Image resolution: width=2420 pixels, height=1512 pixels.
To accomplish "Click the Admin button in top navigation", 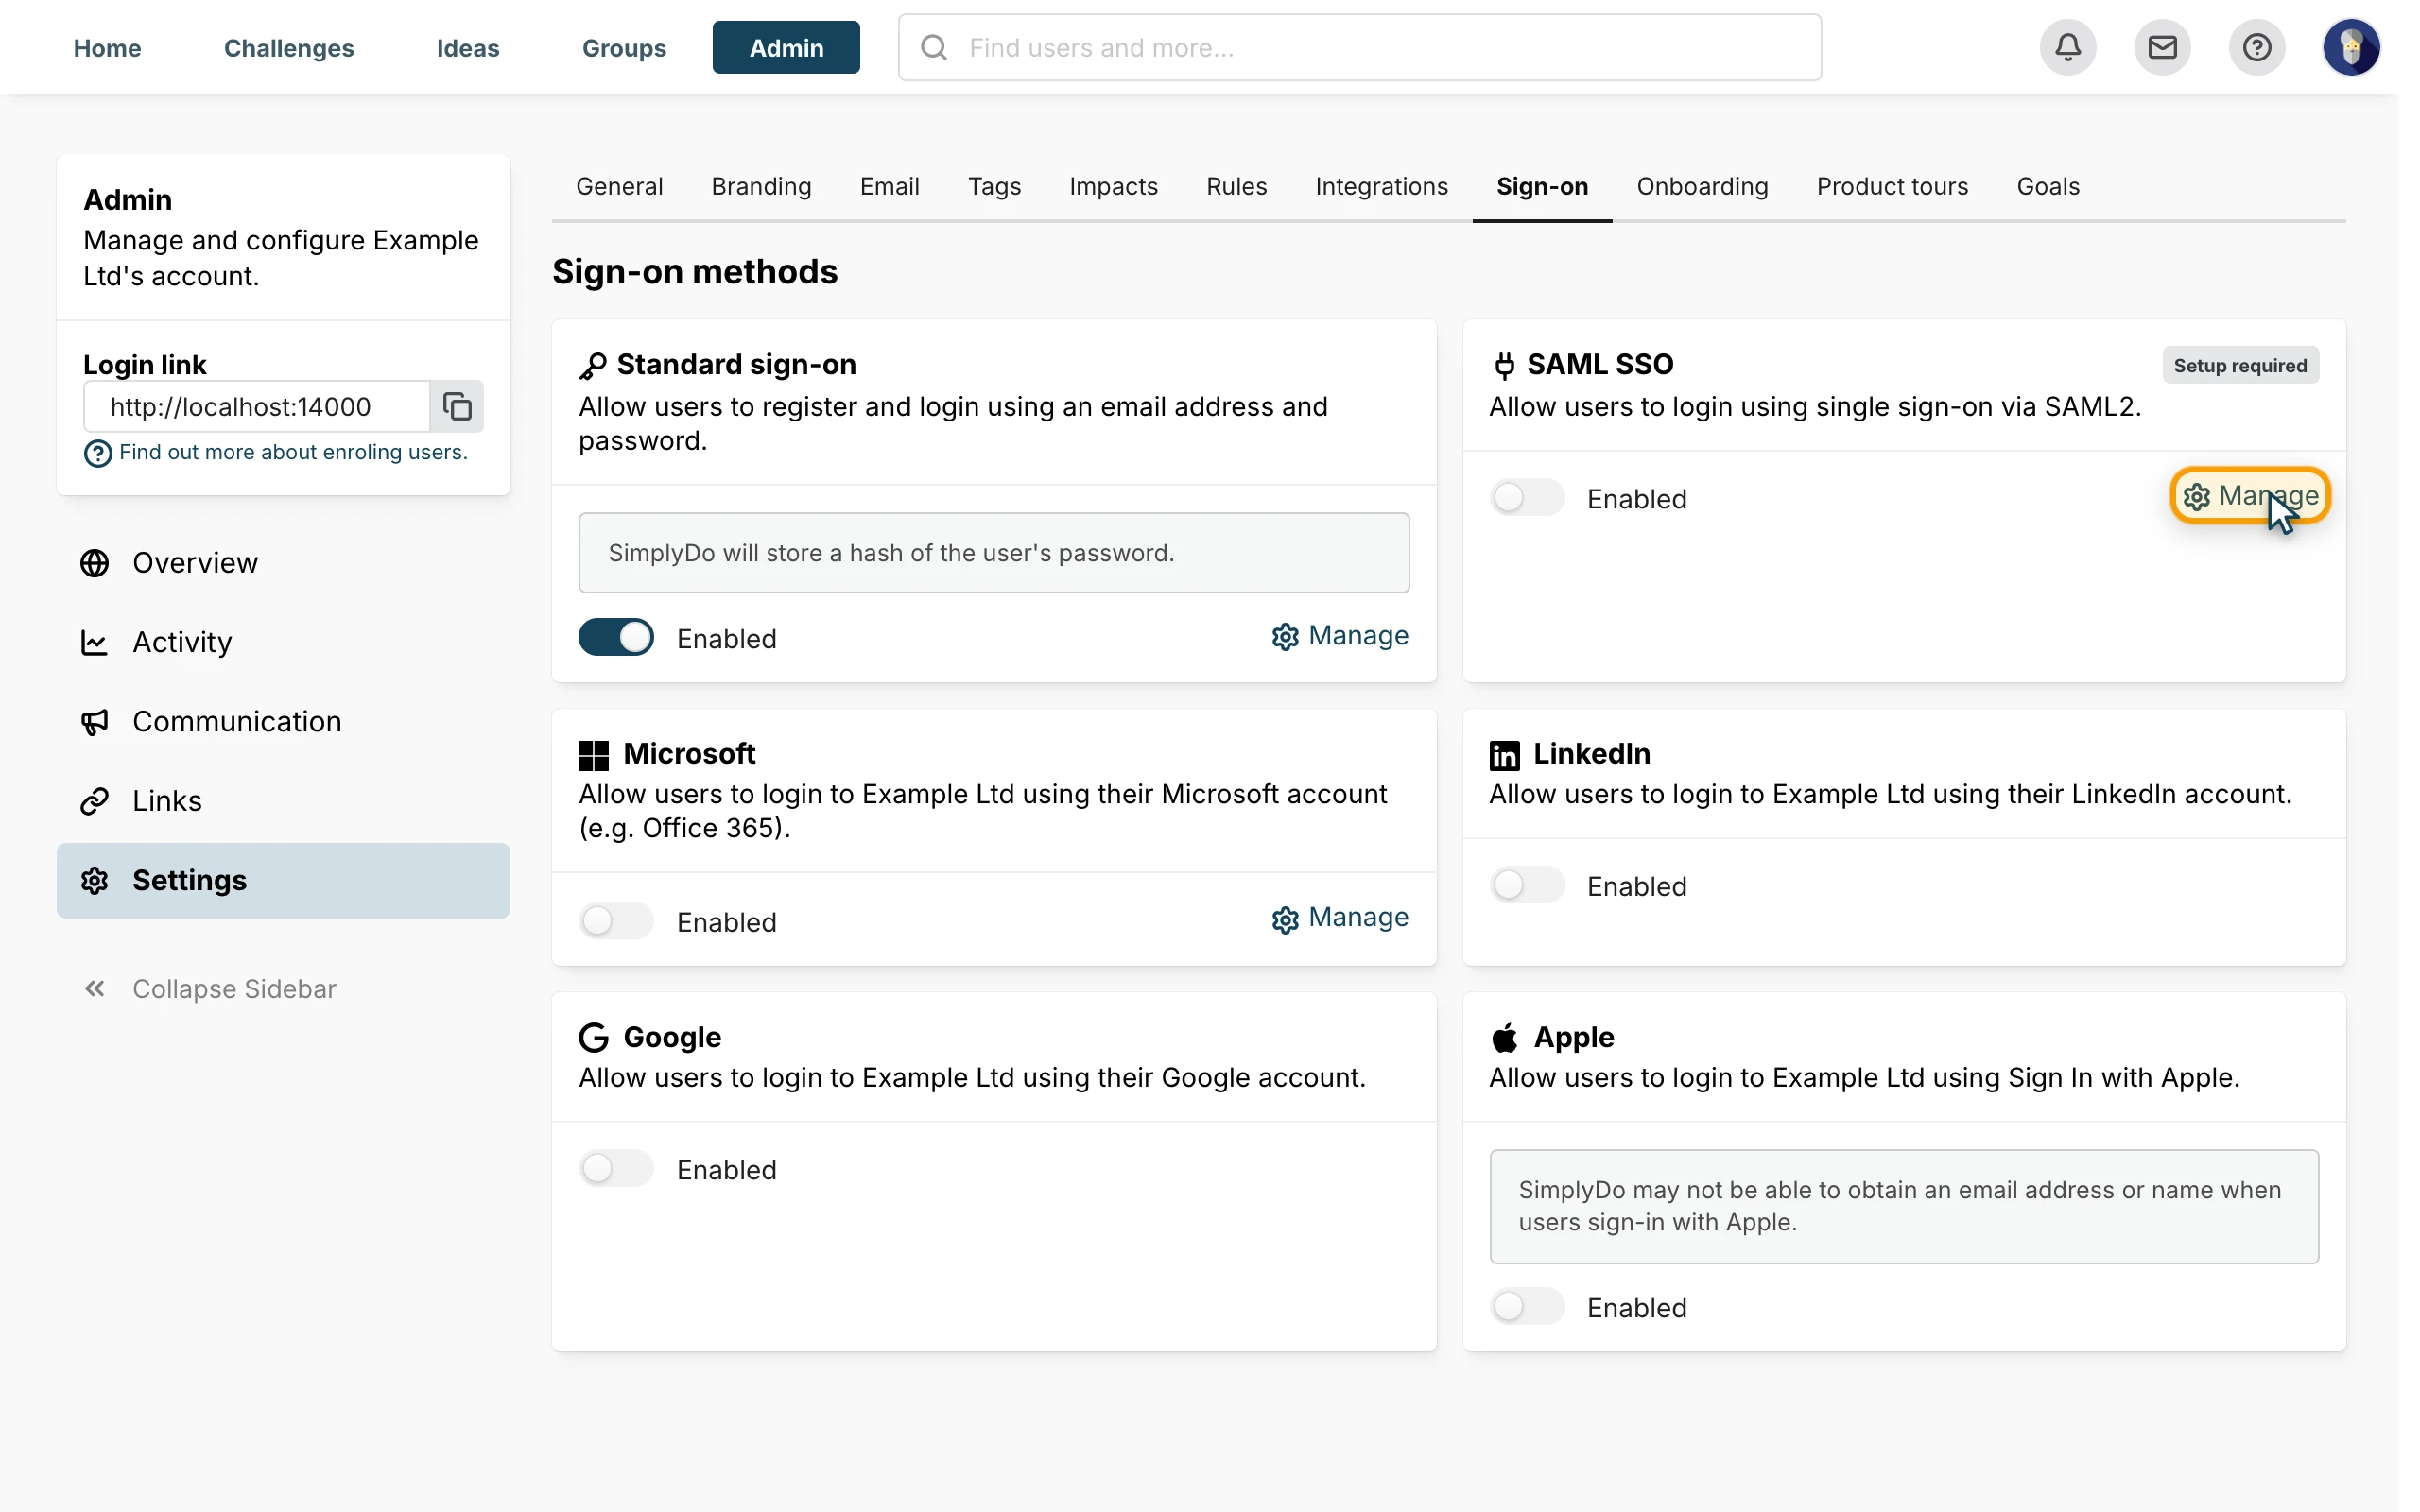I will click(x=786, y=47).
